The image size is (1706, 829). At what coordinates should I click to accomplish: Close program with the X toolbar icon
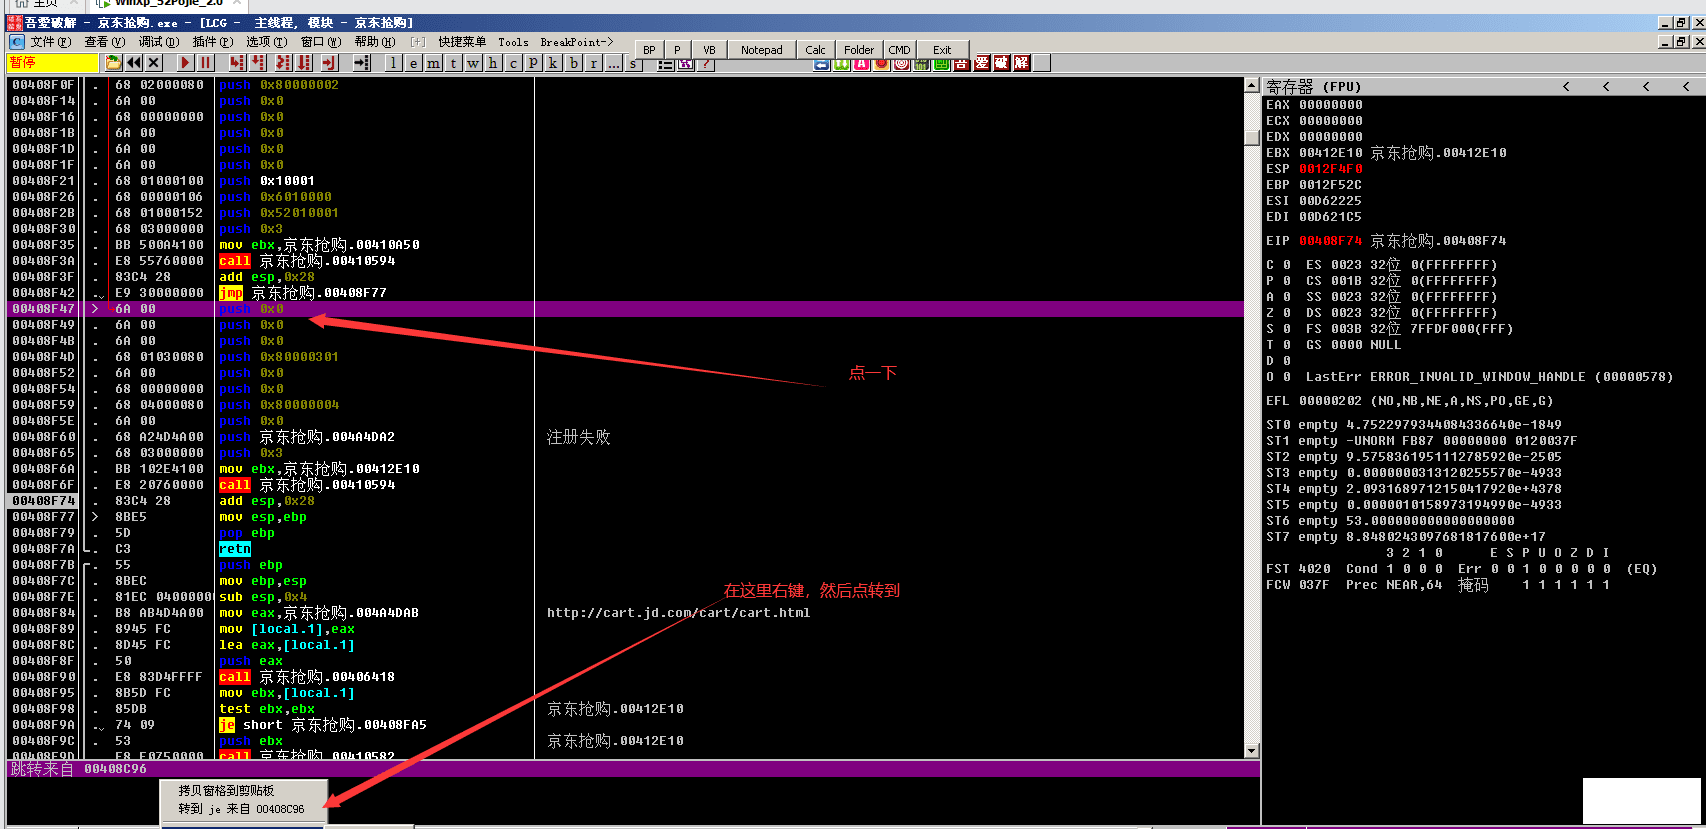click(x=153, y=63)
